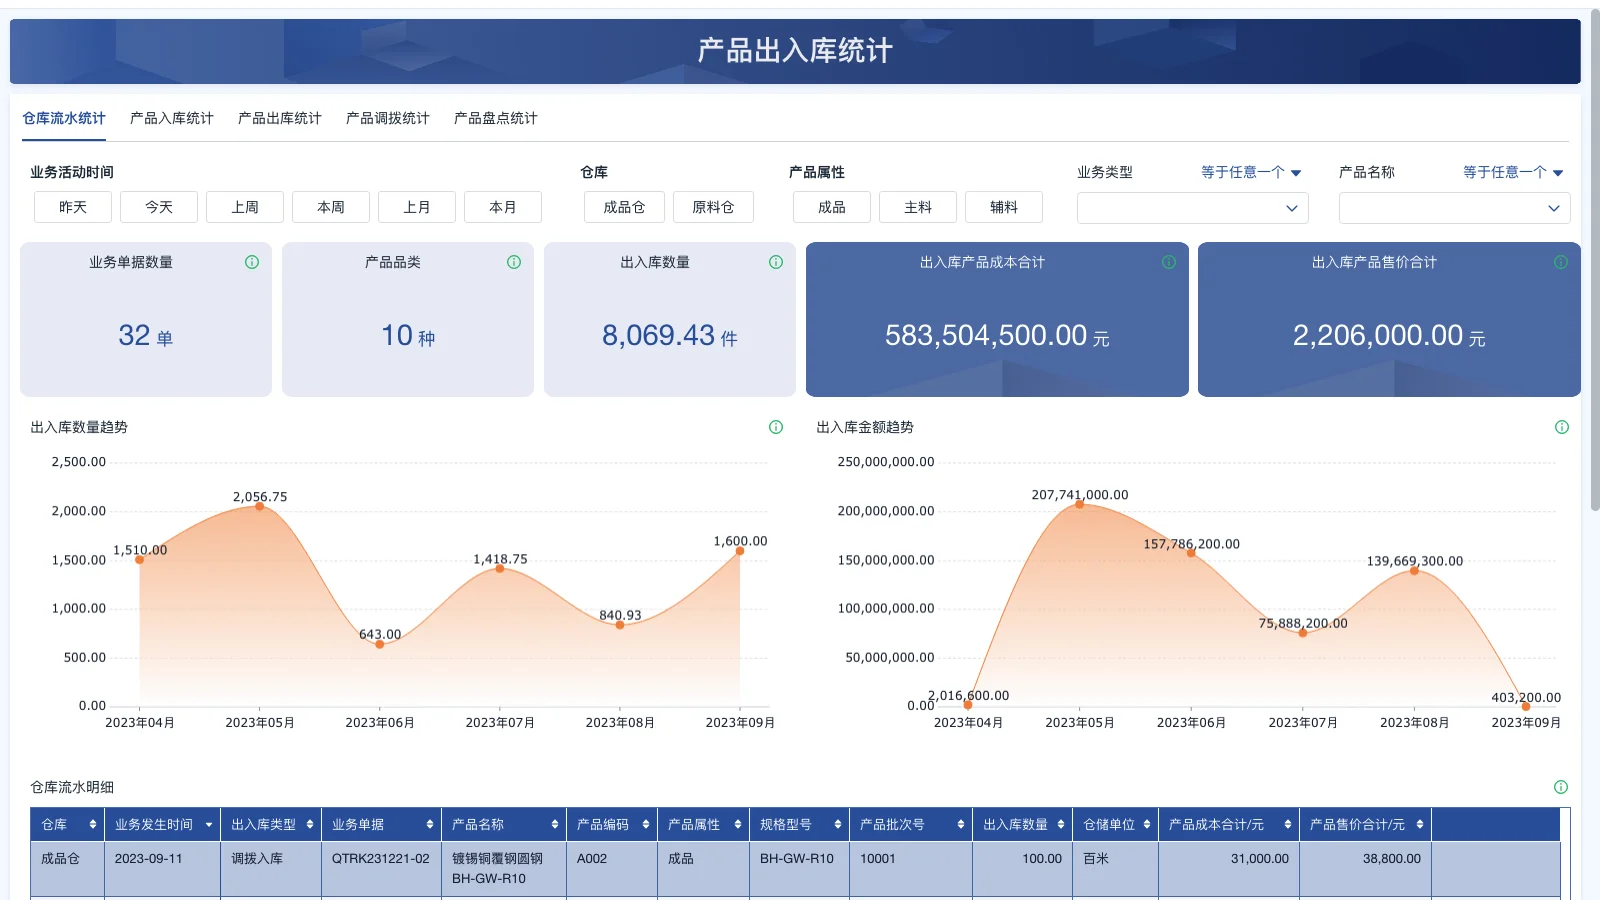The width and height of the screenshot is (1600, 900).
Task: Open 等于任意一个 condition dropdown for 业务类型
Action: 1248,171
